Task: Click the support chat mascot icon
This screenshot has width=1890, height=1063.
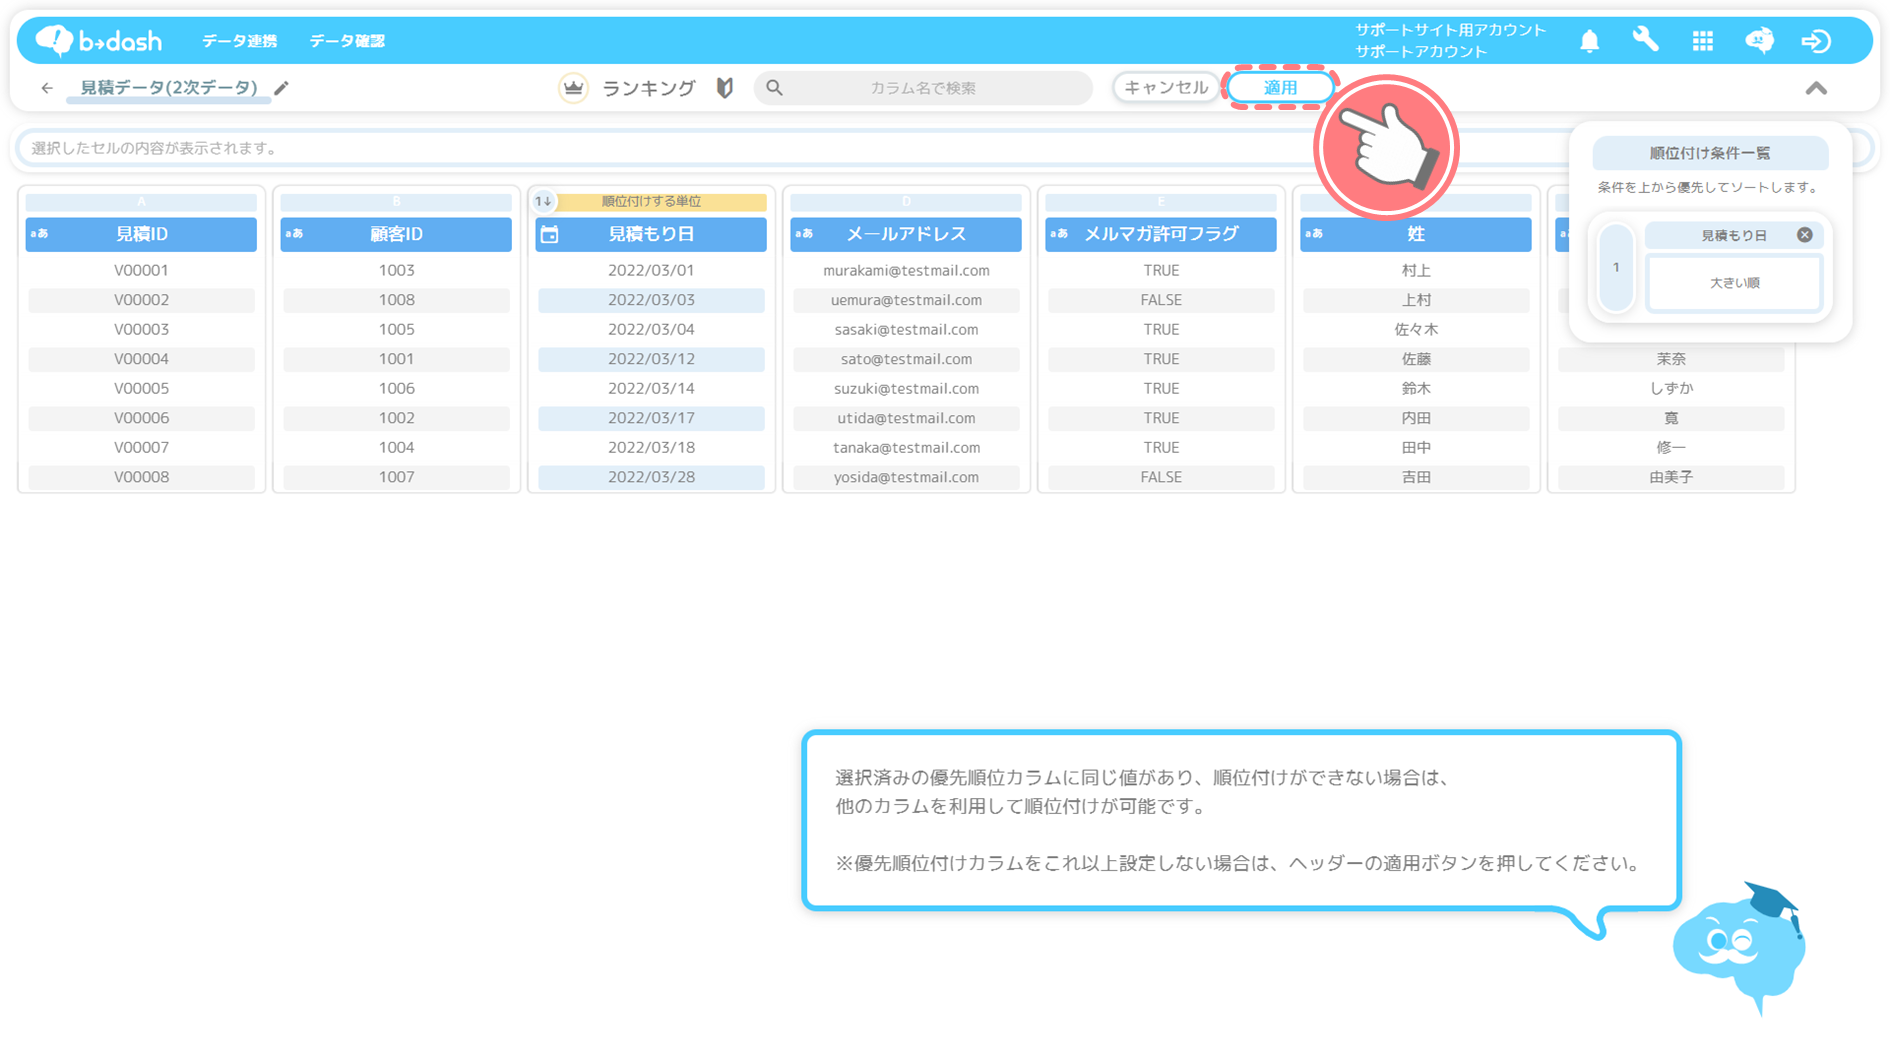Action: 1759,41
